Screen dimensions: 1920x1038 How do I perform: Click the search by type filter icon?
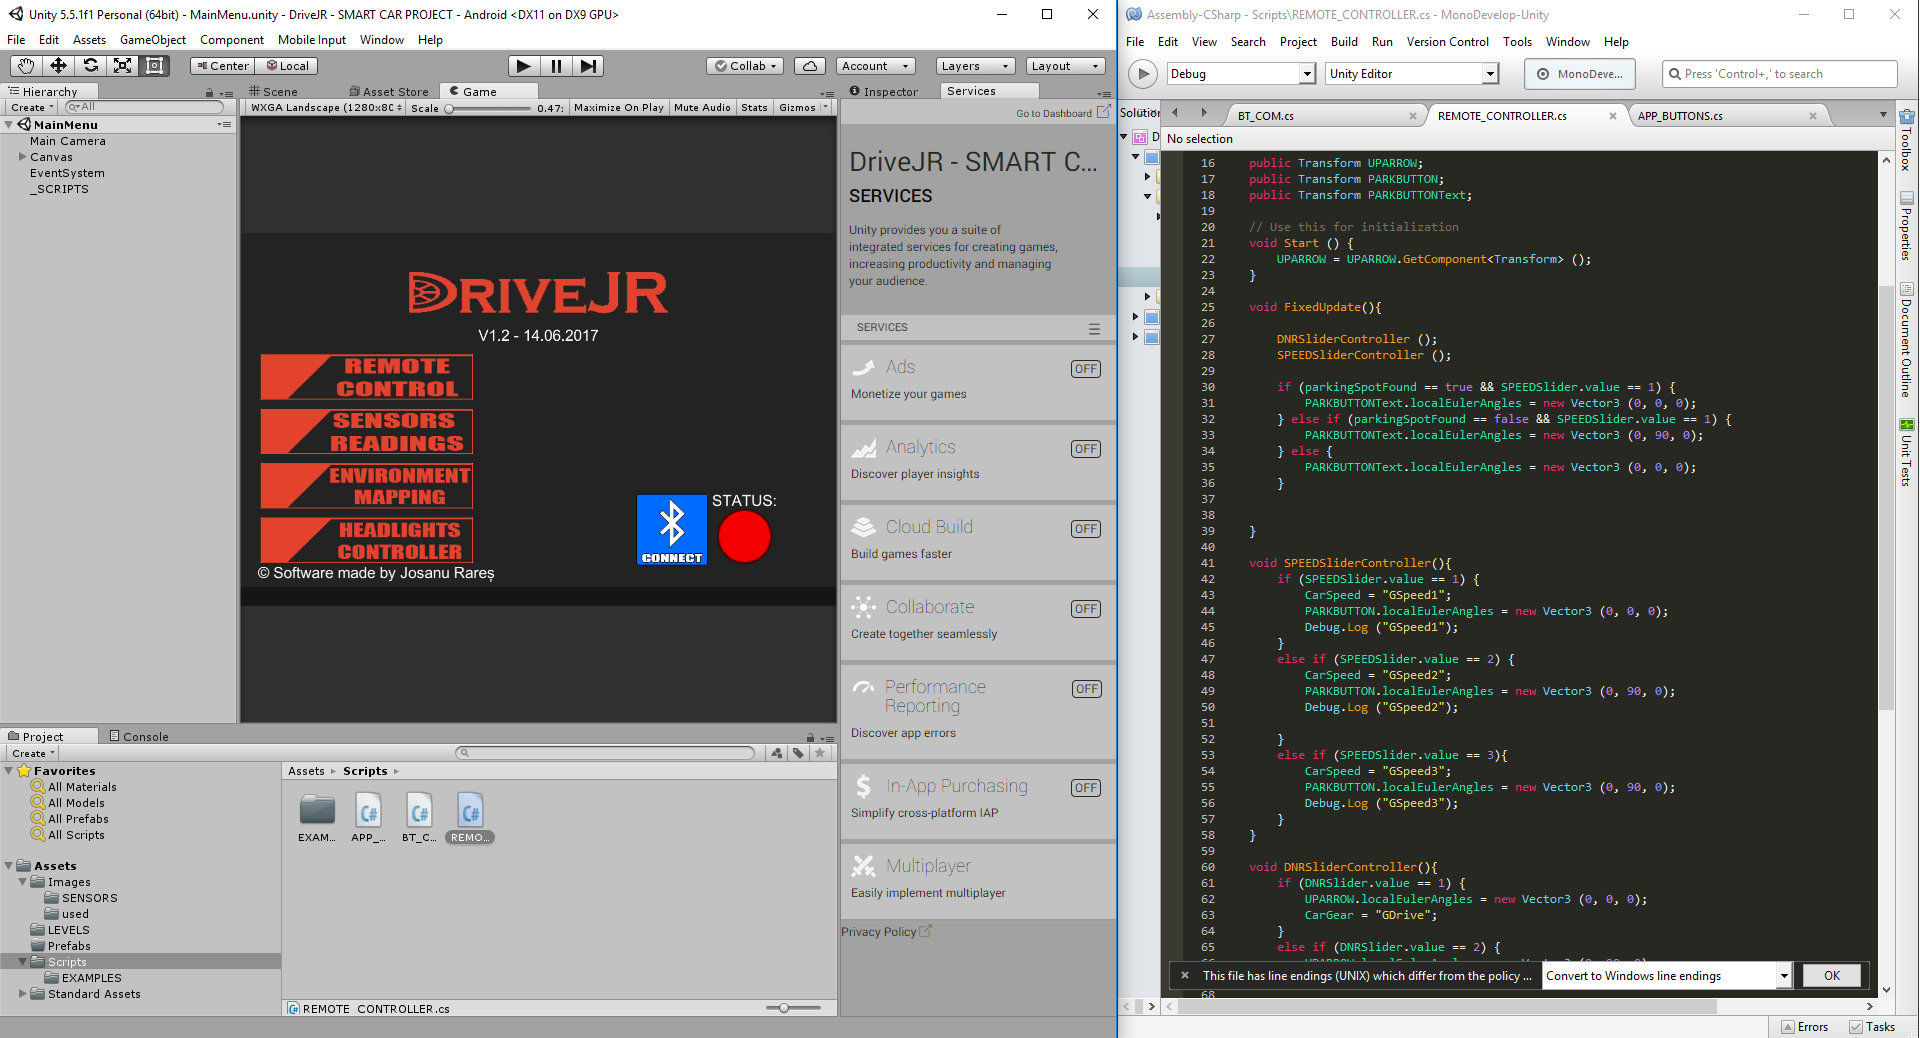pyautogui.click(x=777, y=753)
